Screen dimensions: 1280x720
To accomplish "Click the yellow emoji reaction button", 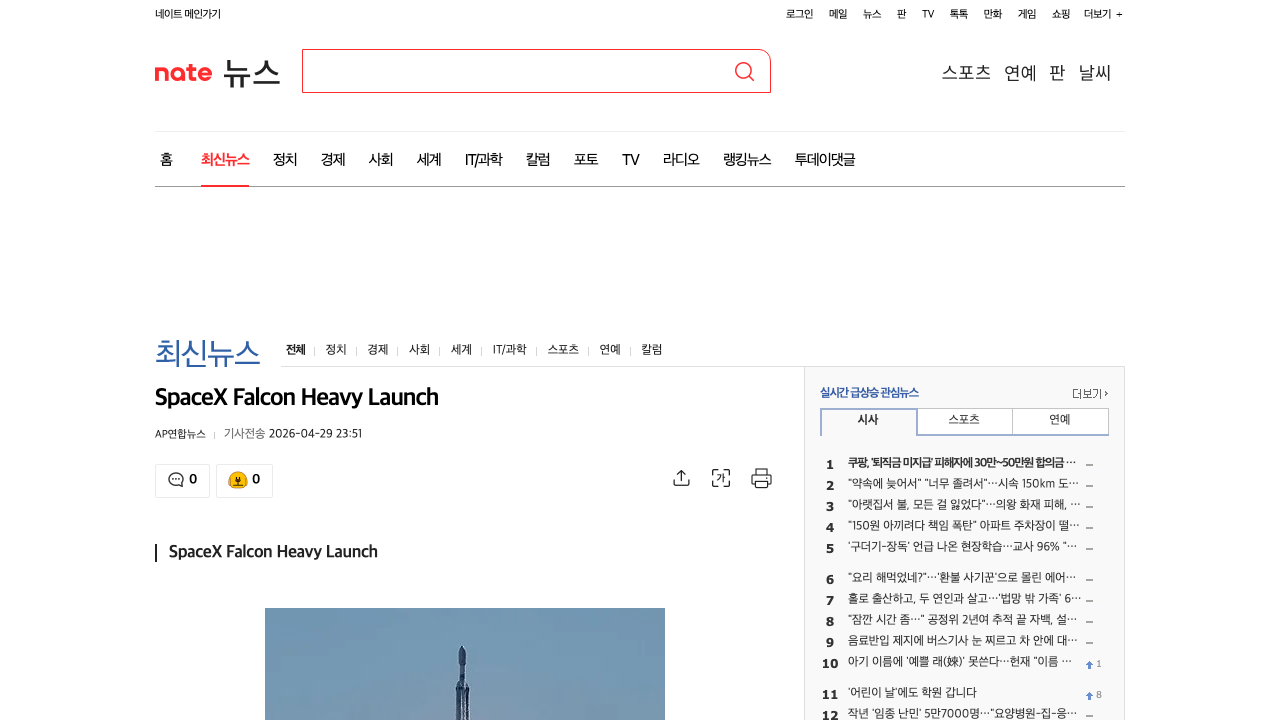I will pos(244,480).
